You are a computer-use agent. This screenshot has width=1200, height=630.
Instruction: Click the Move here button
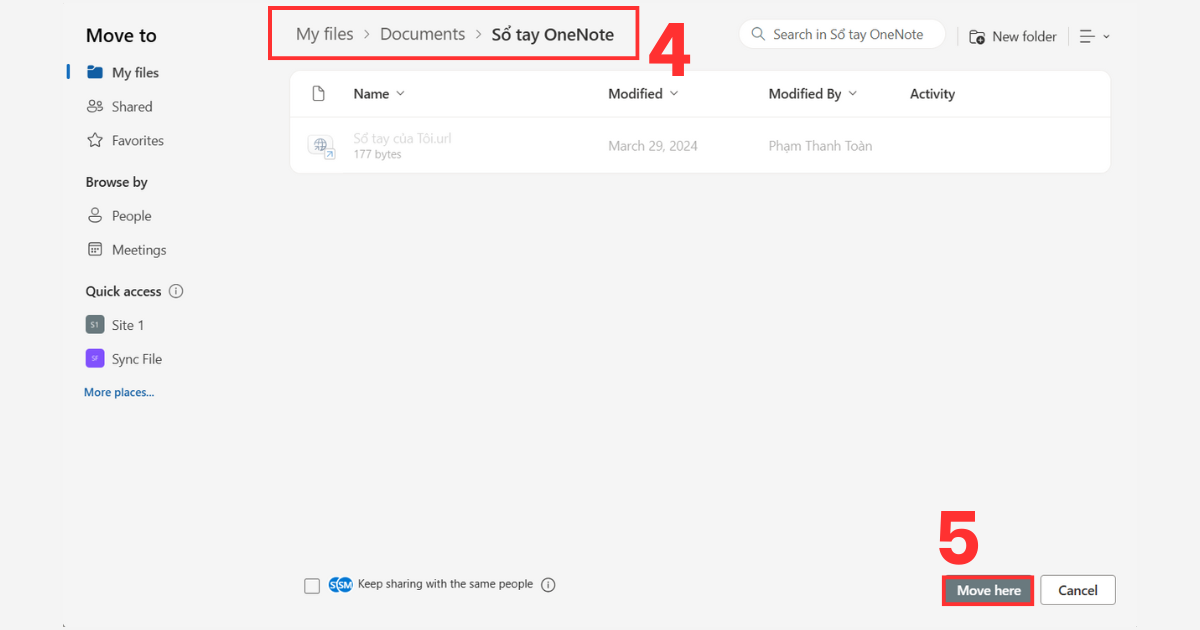click(x=987, y=590)
